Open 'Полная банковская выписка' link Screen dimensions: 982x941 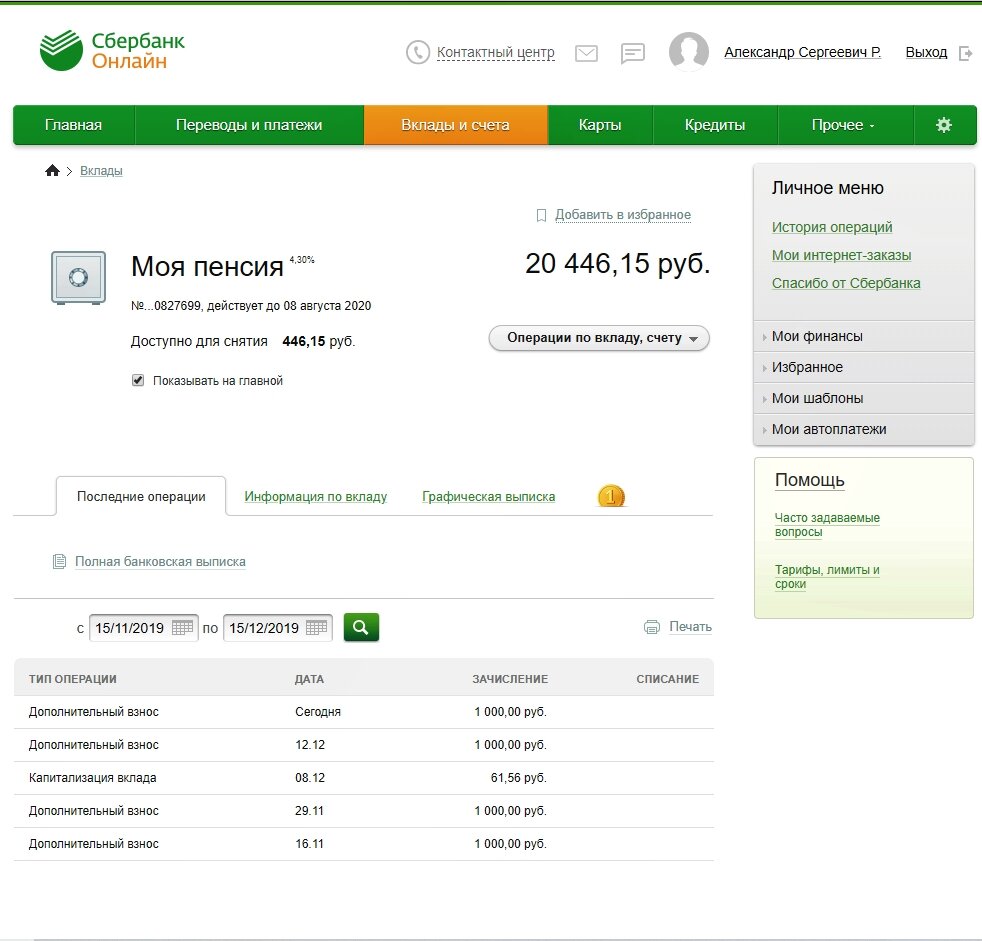(160, 562)
